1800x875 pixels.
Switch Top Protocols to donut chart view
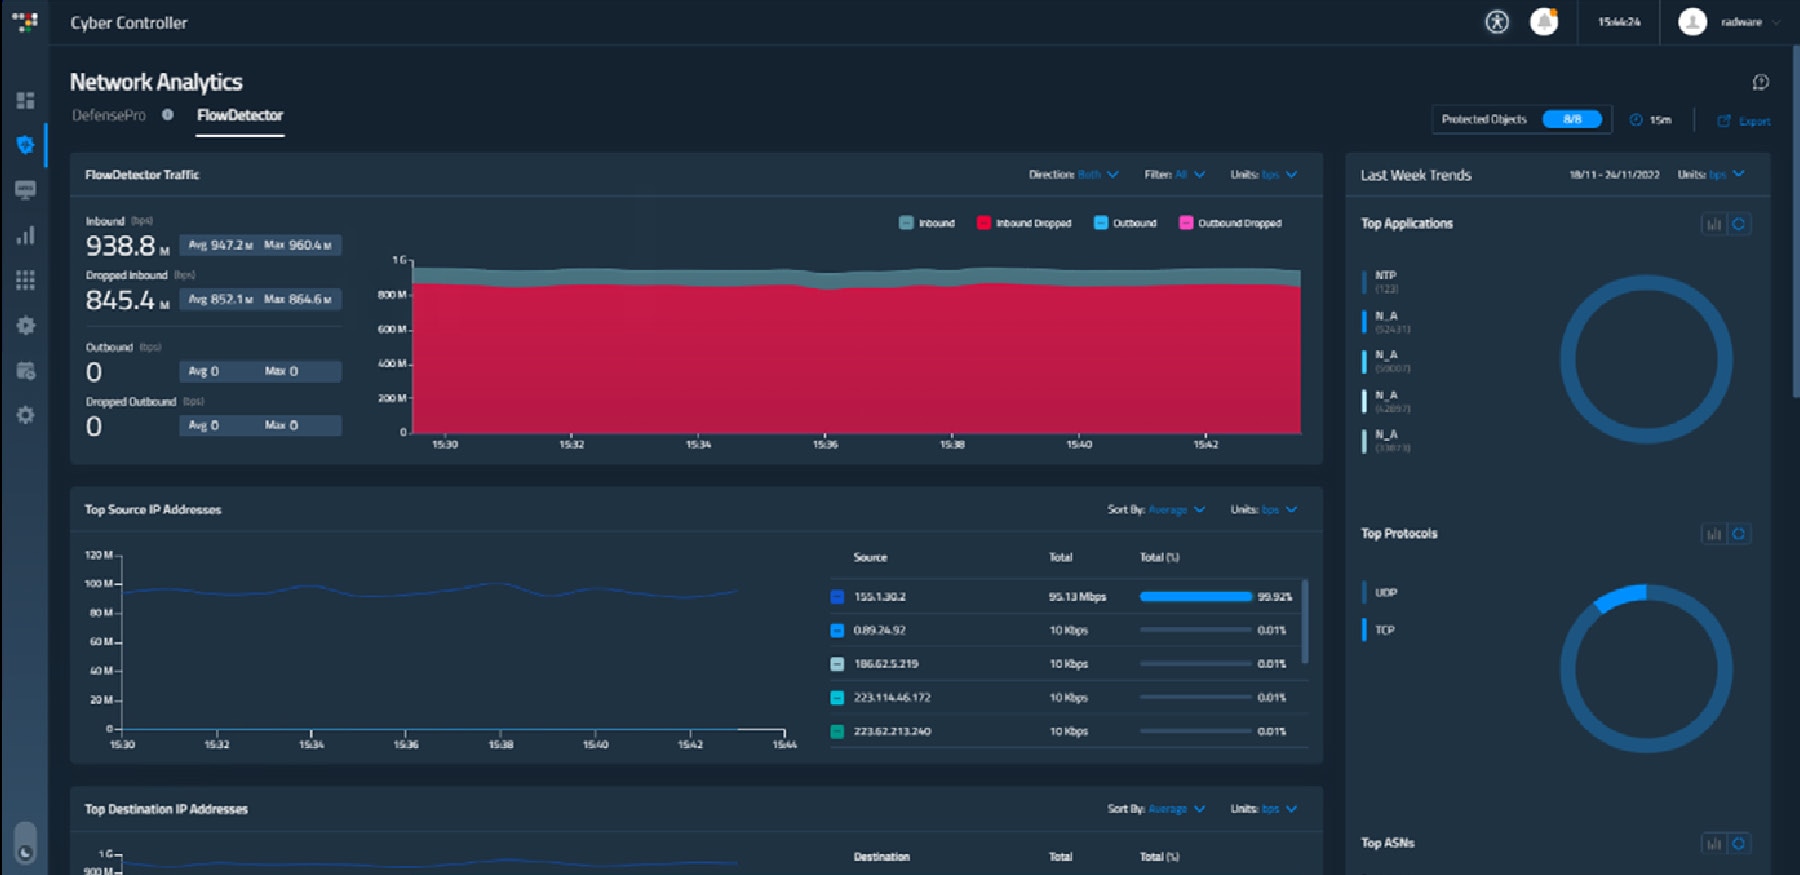(x=1739, y=534)
